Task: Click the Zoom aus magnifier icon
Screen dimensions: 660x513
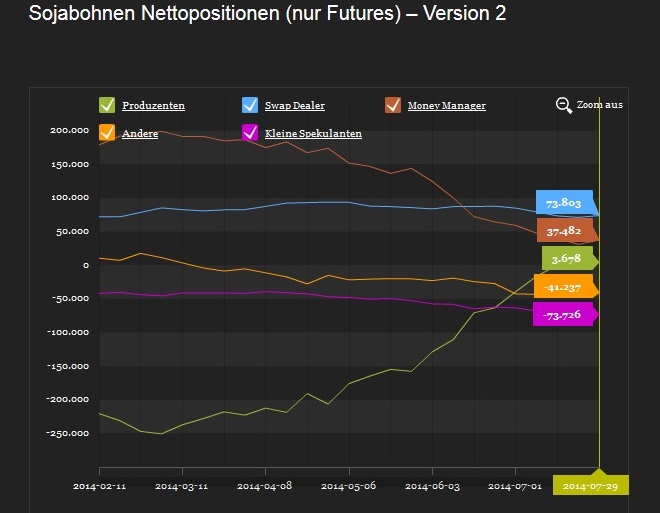Action: [564, 105]
